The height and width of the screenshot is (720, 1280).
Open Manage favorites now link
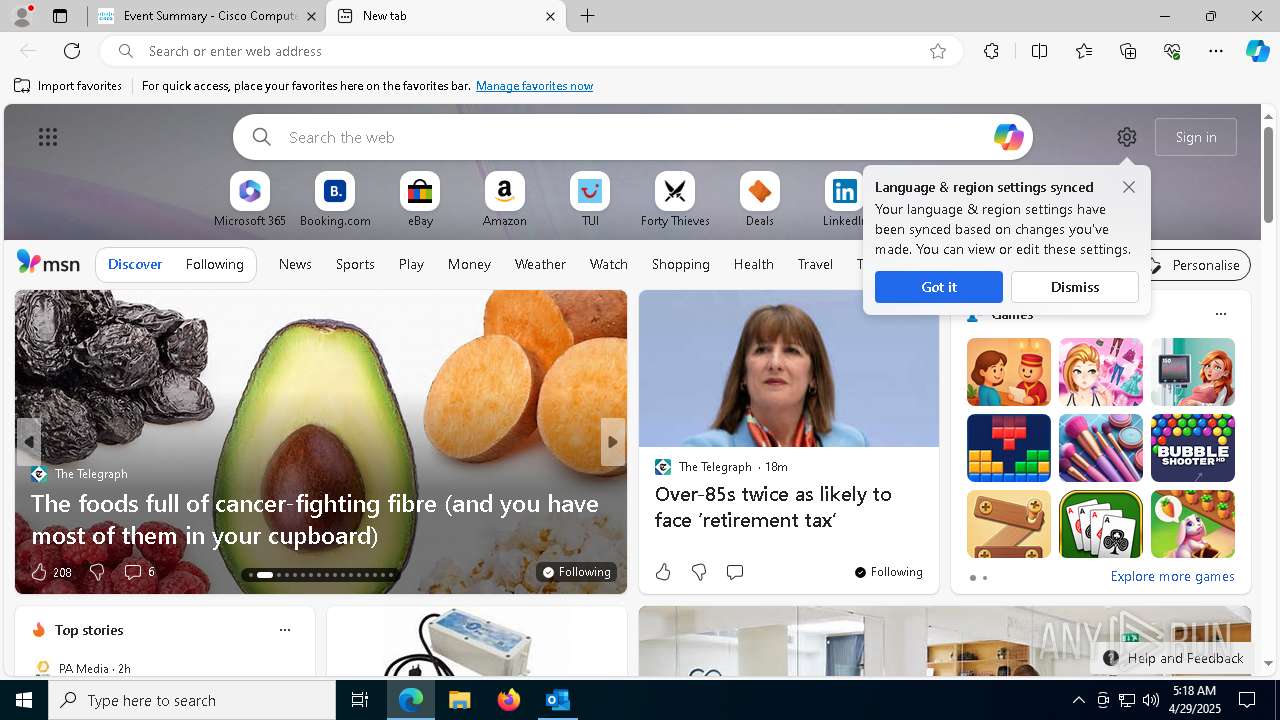point(534,86)
